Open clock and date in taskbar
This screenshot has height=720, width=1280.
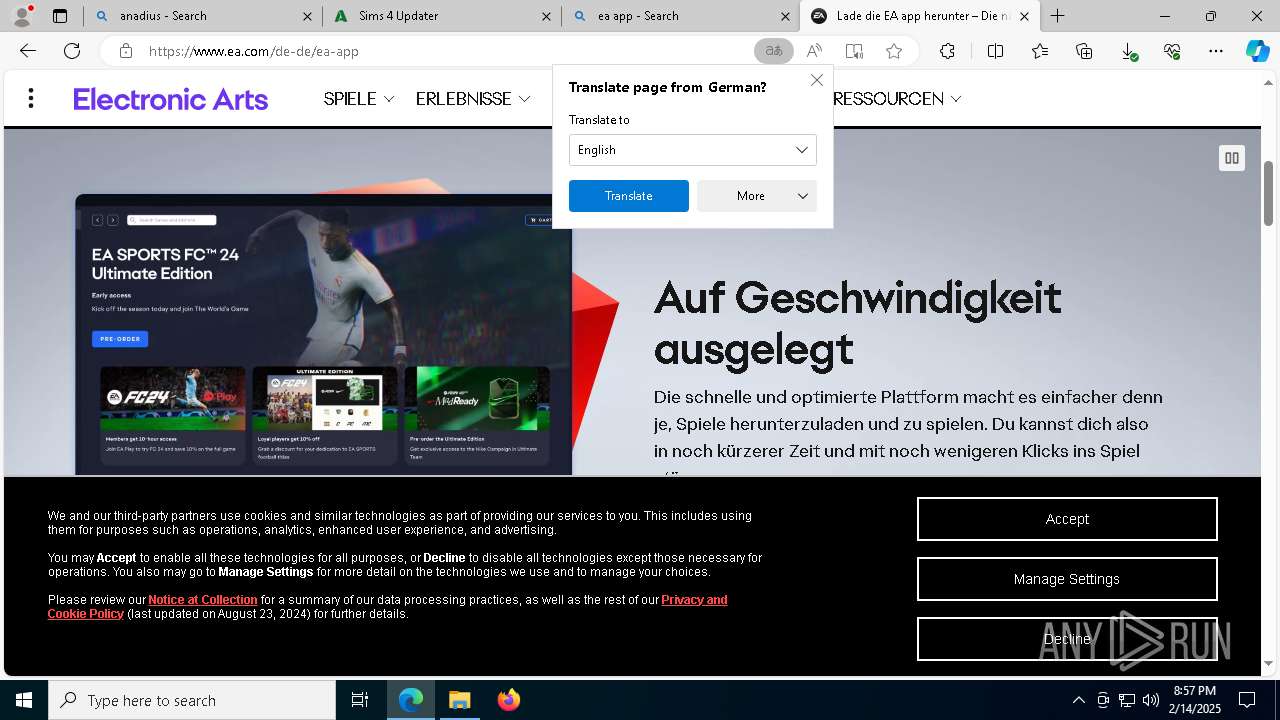[1196, 700]
